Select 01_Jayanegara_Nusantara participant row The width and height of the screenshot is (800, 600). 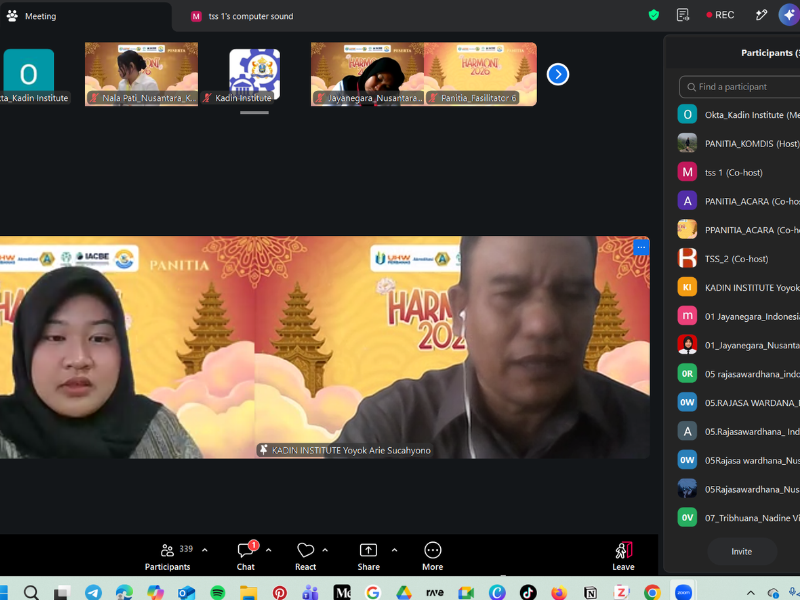(x=738, y=345)
